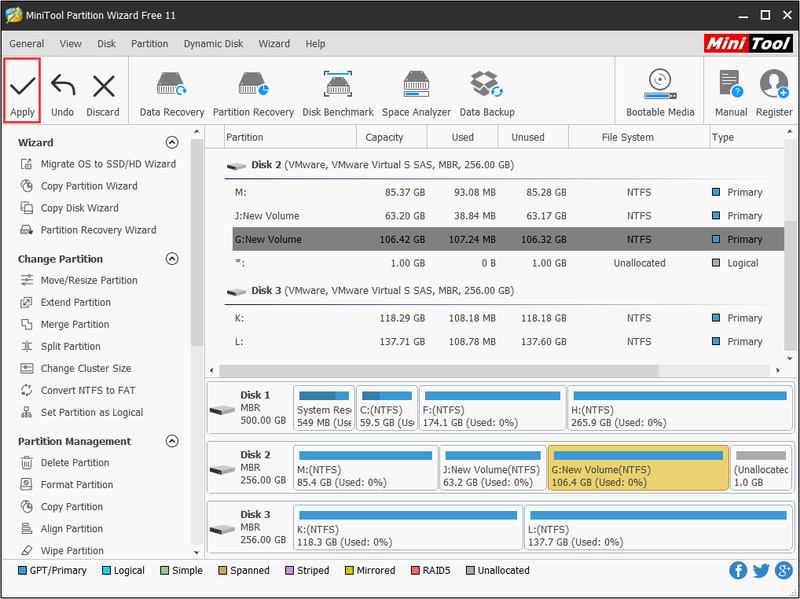800x599 pixels.
Task: Open the Disk Benchmark tool
Action: click(x=338, y=94)
